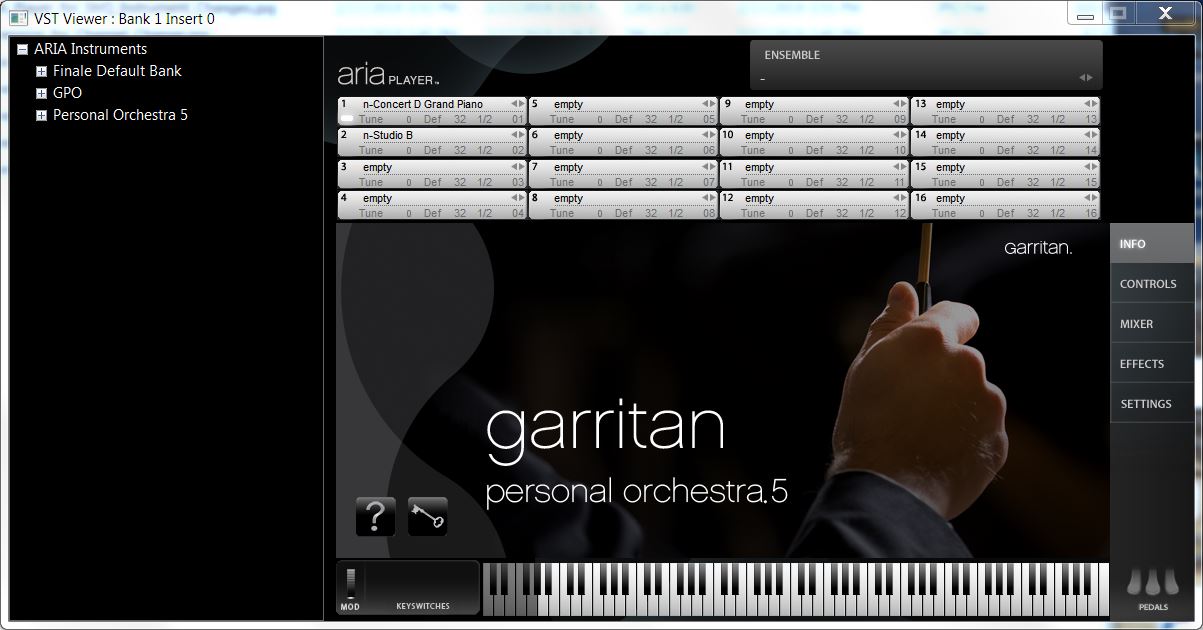The image size is (1203, 630).
Task: Click the key activation icon
Action: pos(427,517)
